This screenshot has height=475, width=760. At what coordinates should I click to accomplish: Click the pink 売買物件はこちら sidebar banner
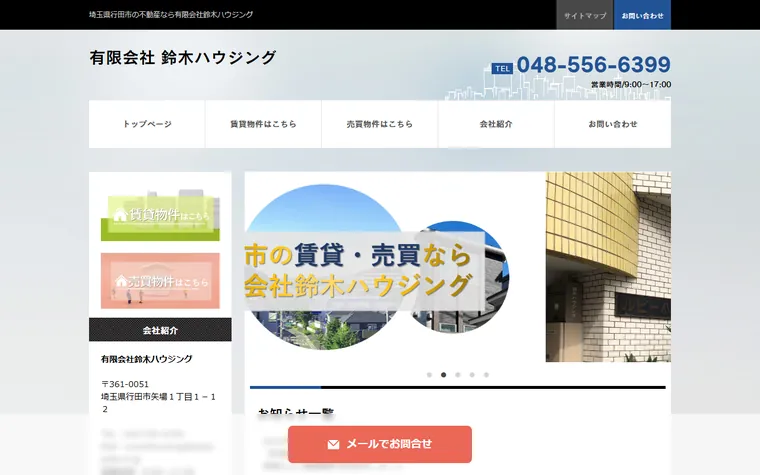pyautogui.click(x=160, y=281)
